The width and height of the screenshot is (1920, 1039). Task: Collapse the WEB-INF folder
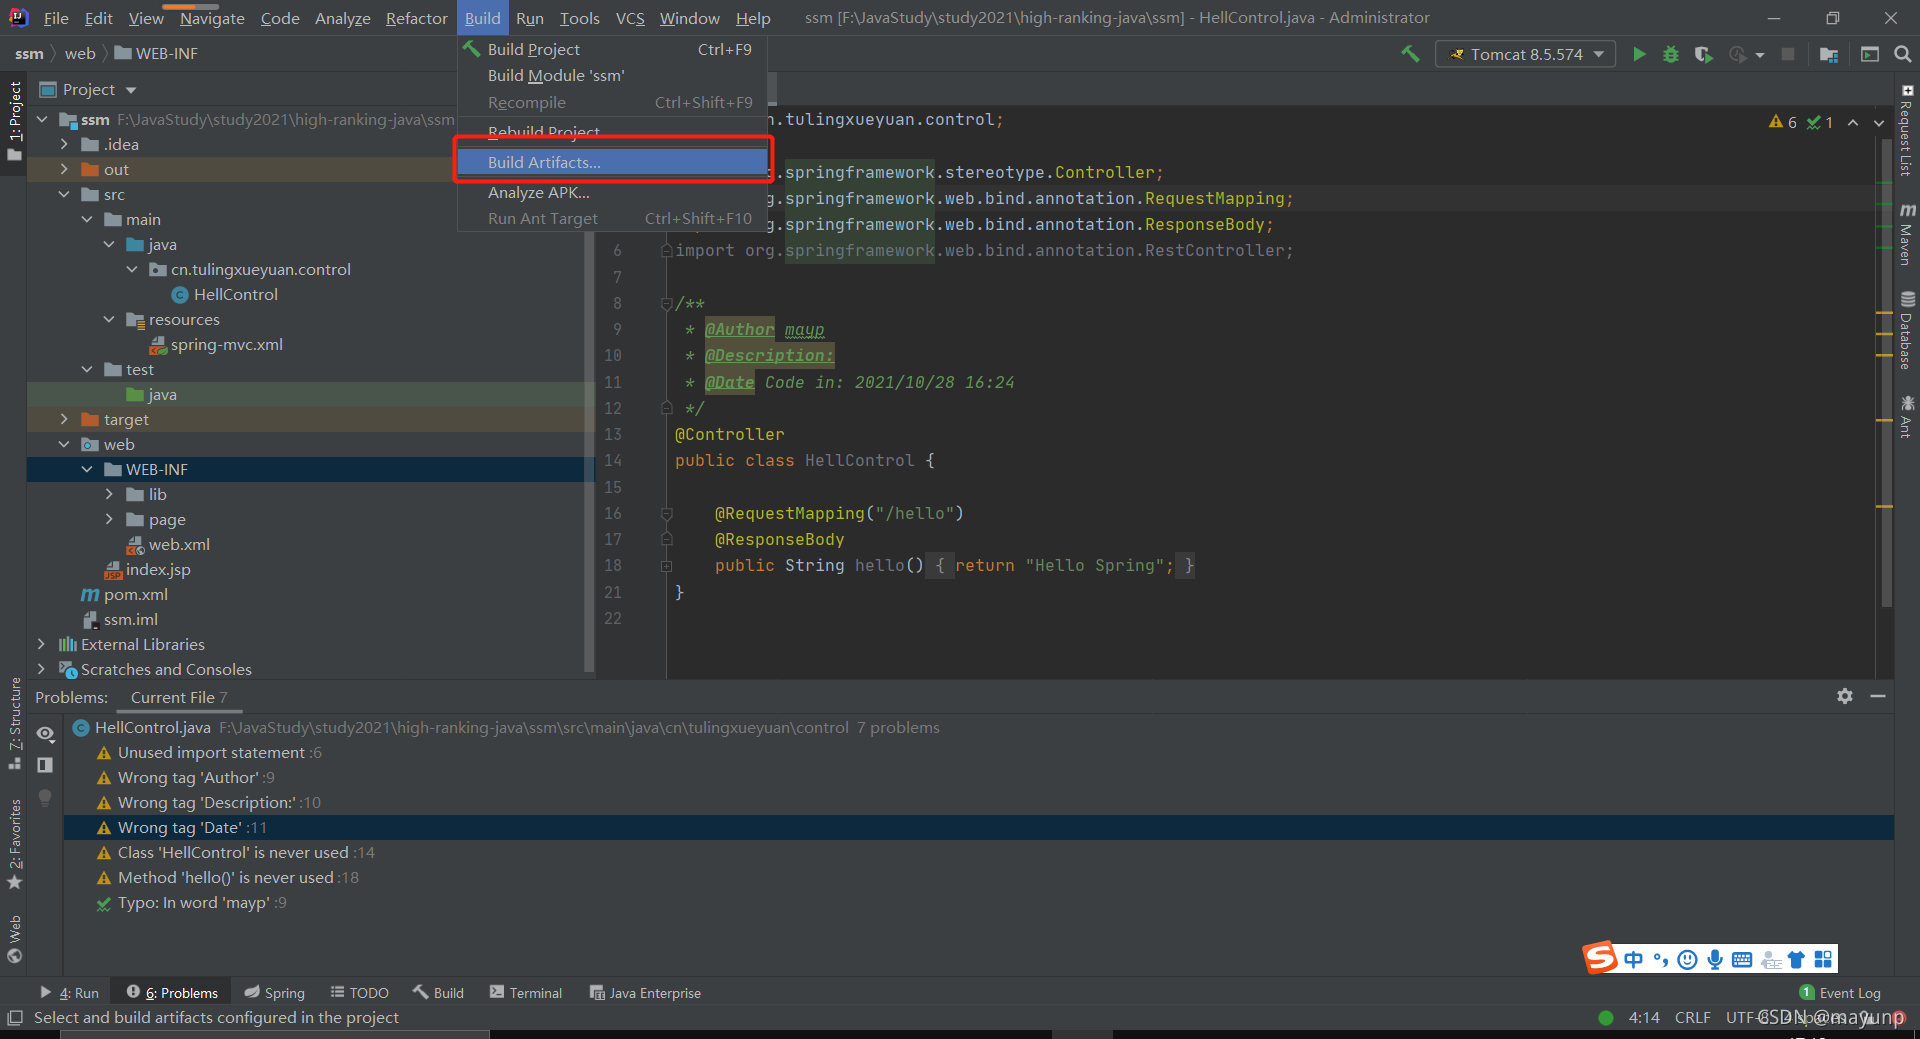point(87,469)
